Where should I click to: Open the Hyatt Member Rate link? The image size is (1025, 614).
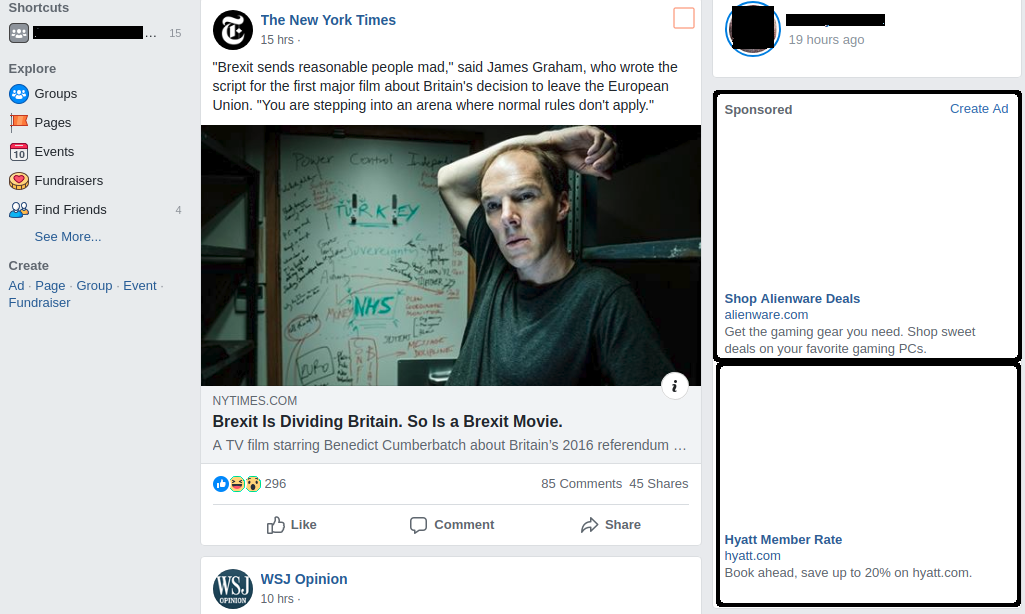(x=782, y=540)
